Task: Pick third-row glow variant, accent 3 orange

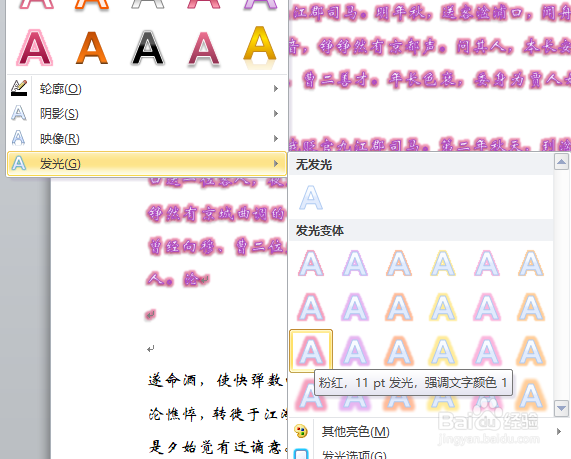Action: [399, 351]
